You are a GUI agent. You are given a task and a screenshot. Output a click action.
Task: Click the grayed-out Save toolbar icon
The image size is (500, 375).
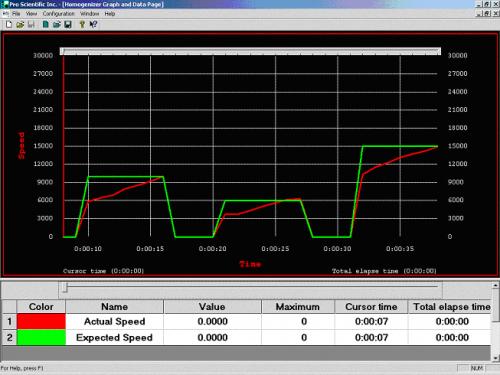pos(31,24)
